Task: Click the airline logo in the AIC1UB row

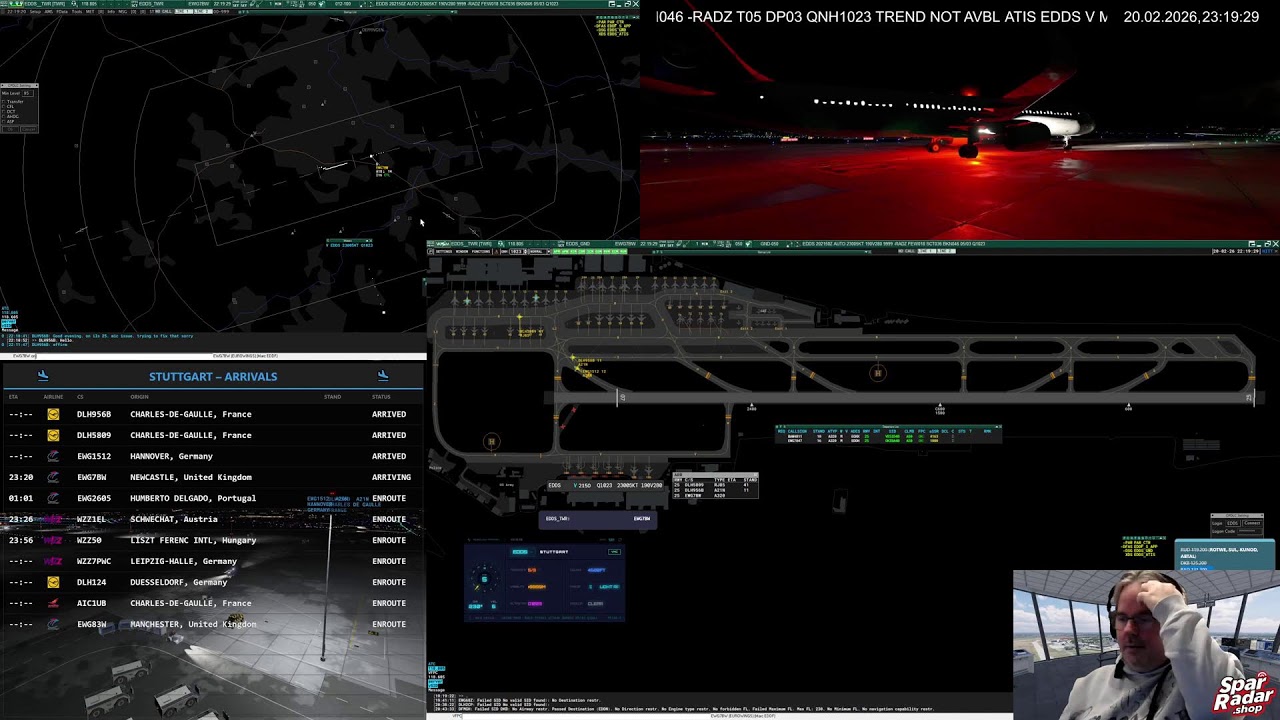Action: (x=53, y=603)
